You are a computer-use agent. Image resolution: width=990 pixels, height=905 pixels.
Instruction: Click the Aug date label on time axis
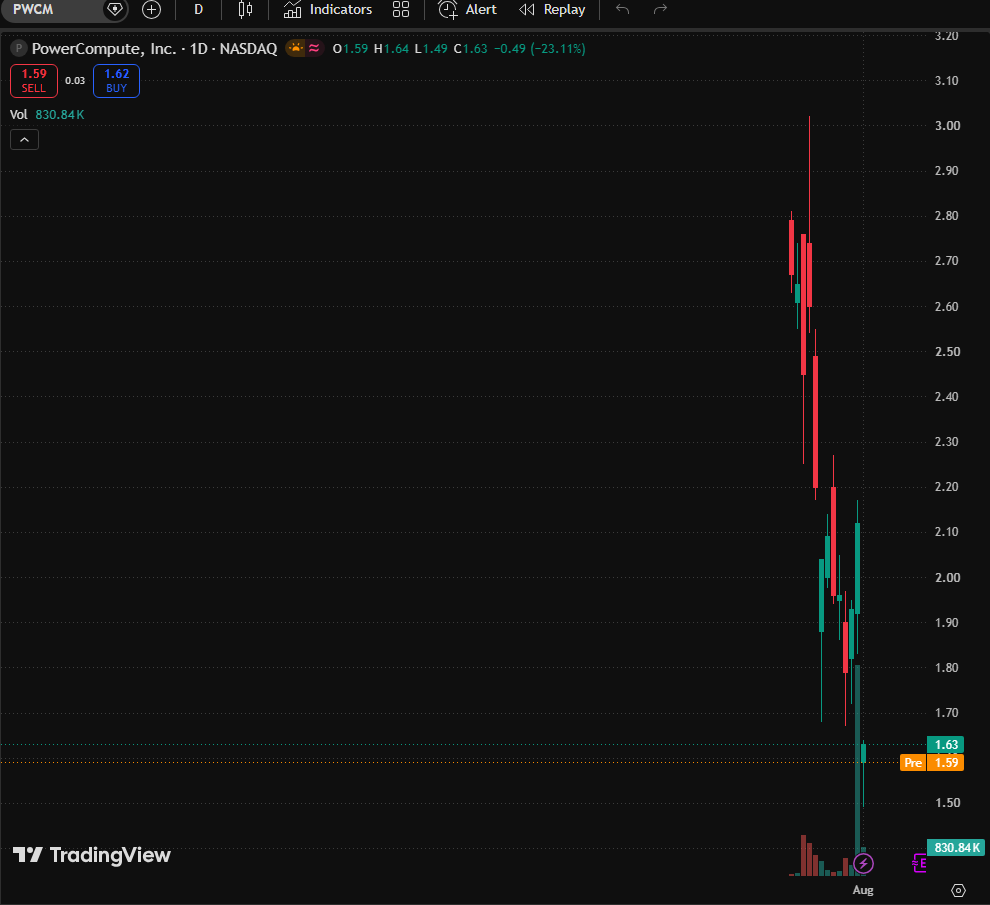coord(863,890)
